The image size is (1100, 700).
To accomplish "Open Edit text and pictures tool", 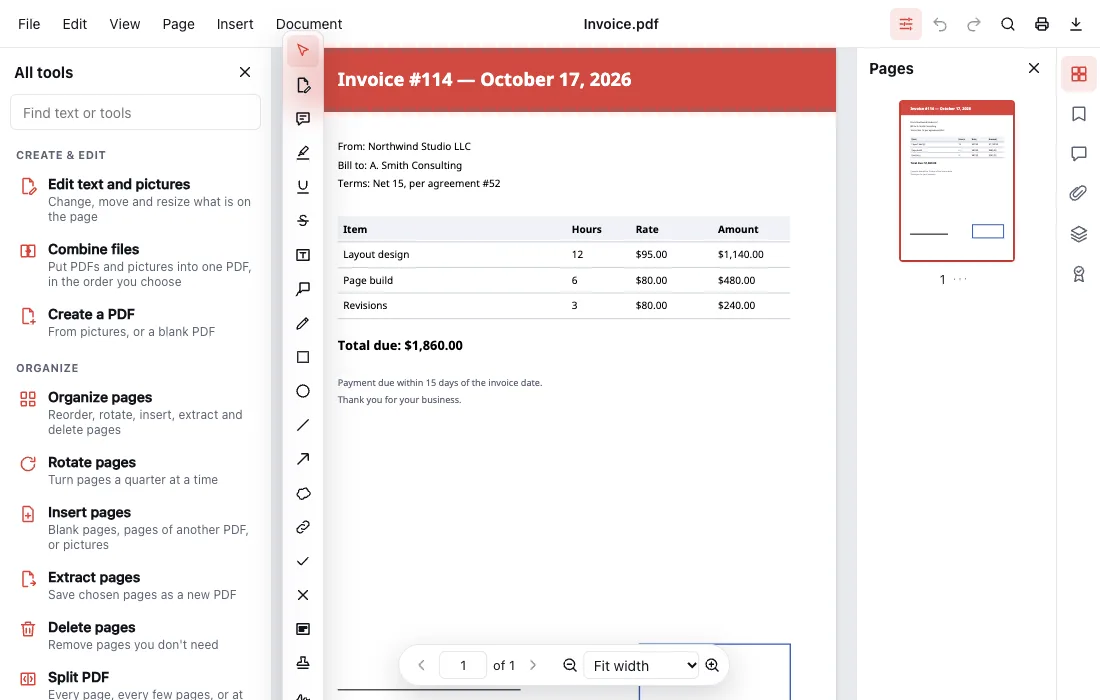I will 135,200.
